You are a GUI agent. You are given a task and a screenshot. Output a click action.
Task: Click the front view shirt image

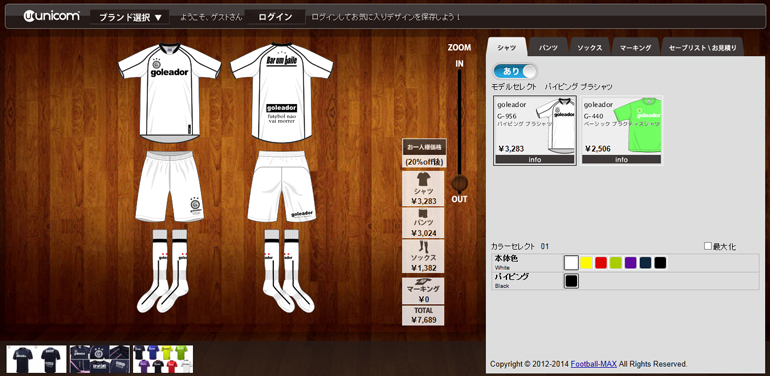click(x=169, y=91)
